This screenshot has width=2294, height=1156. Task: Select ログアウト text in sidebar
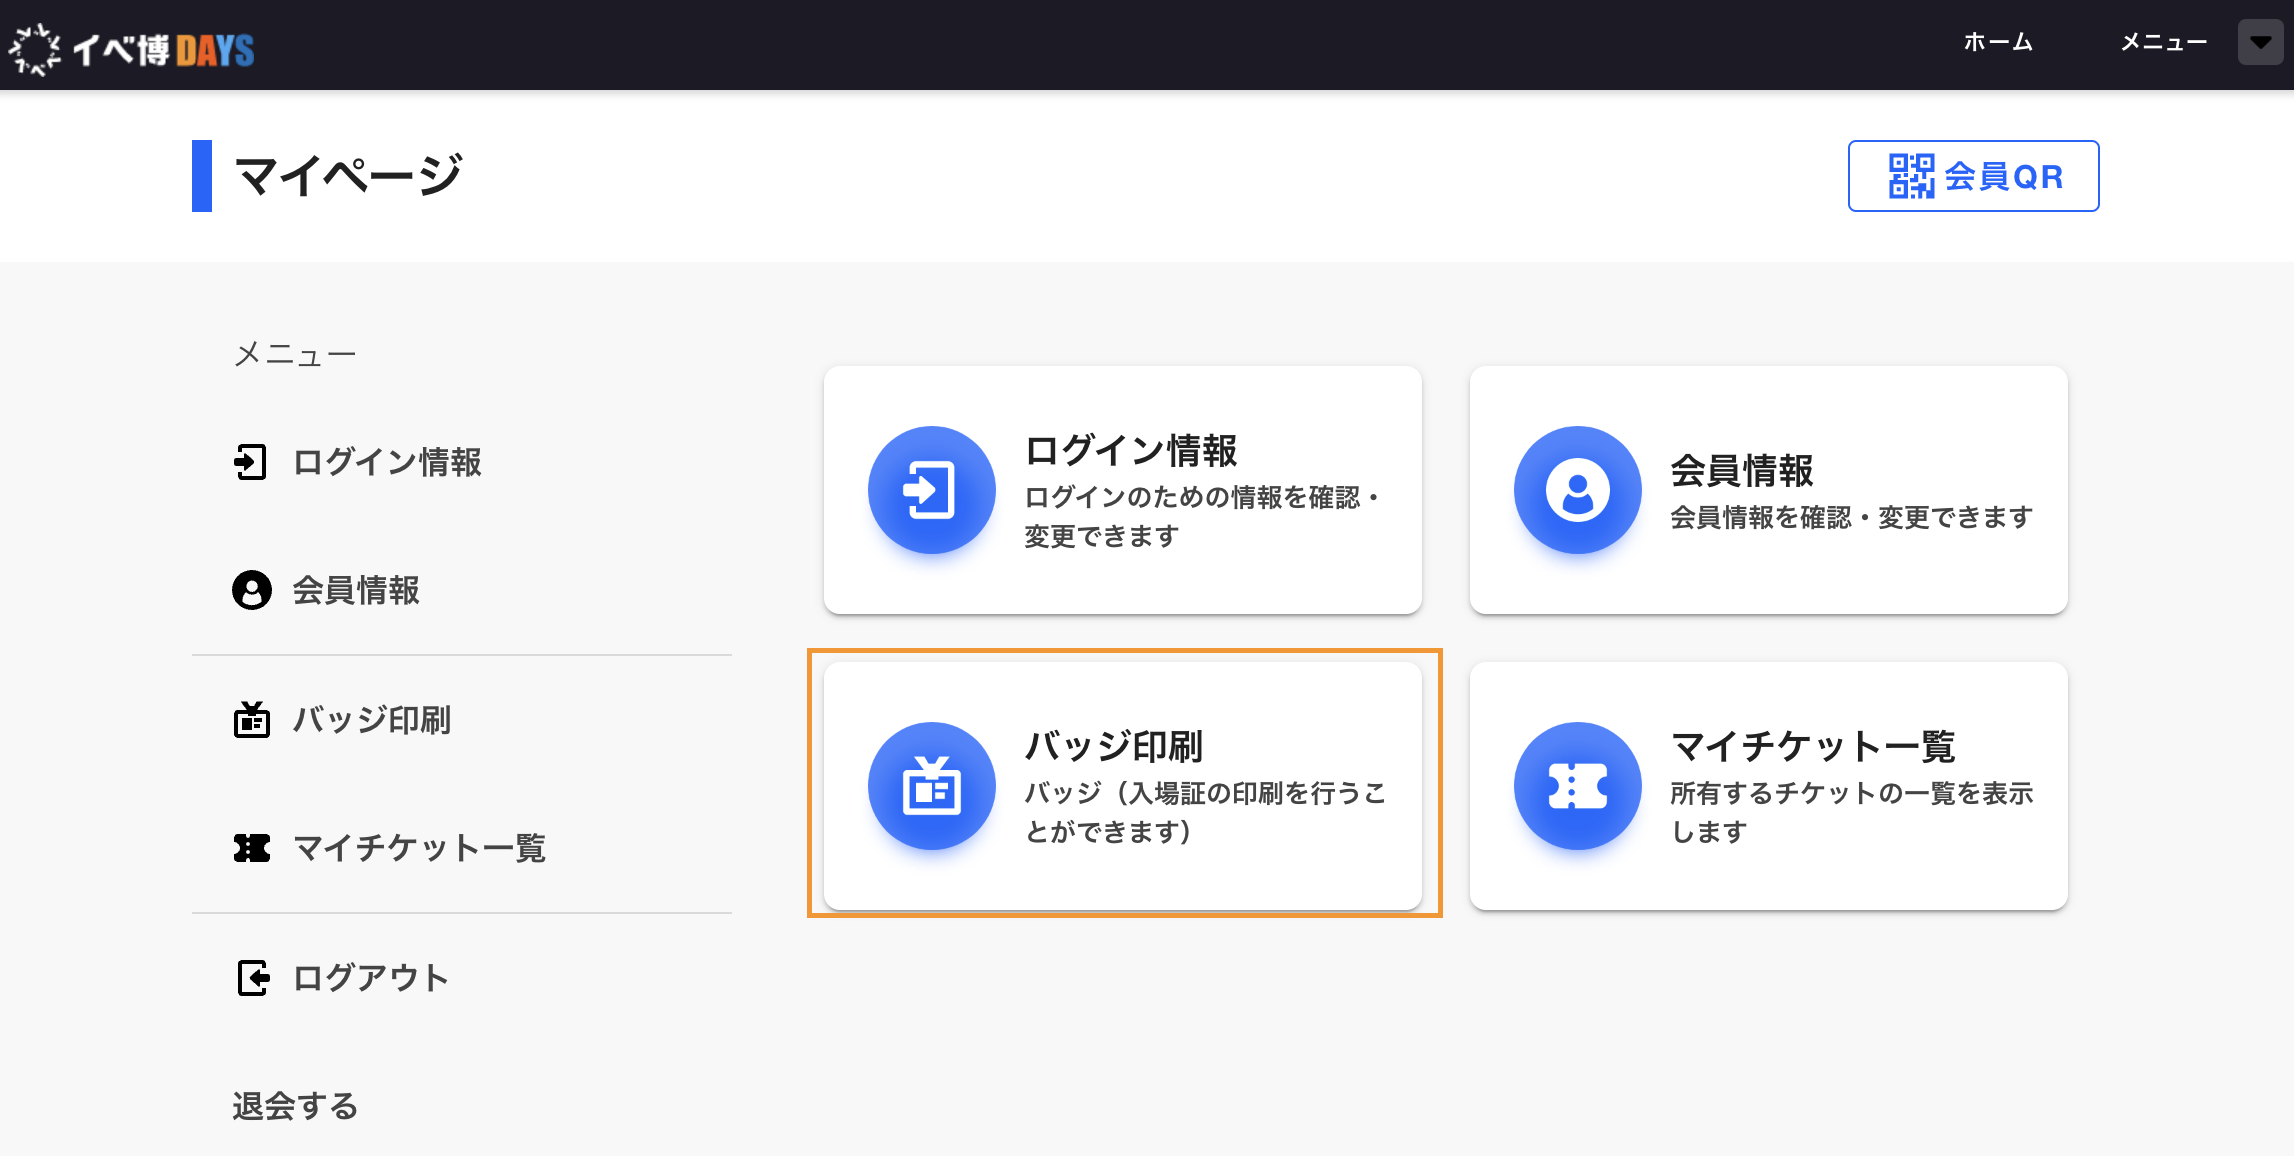[x=371, y=977]
